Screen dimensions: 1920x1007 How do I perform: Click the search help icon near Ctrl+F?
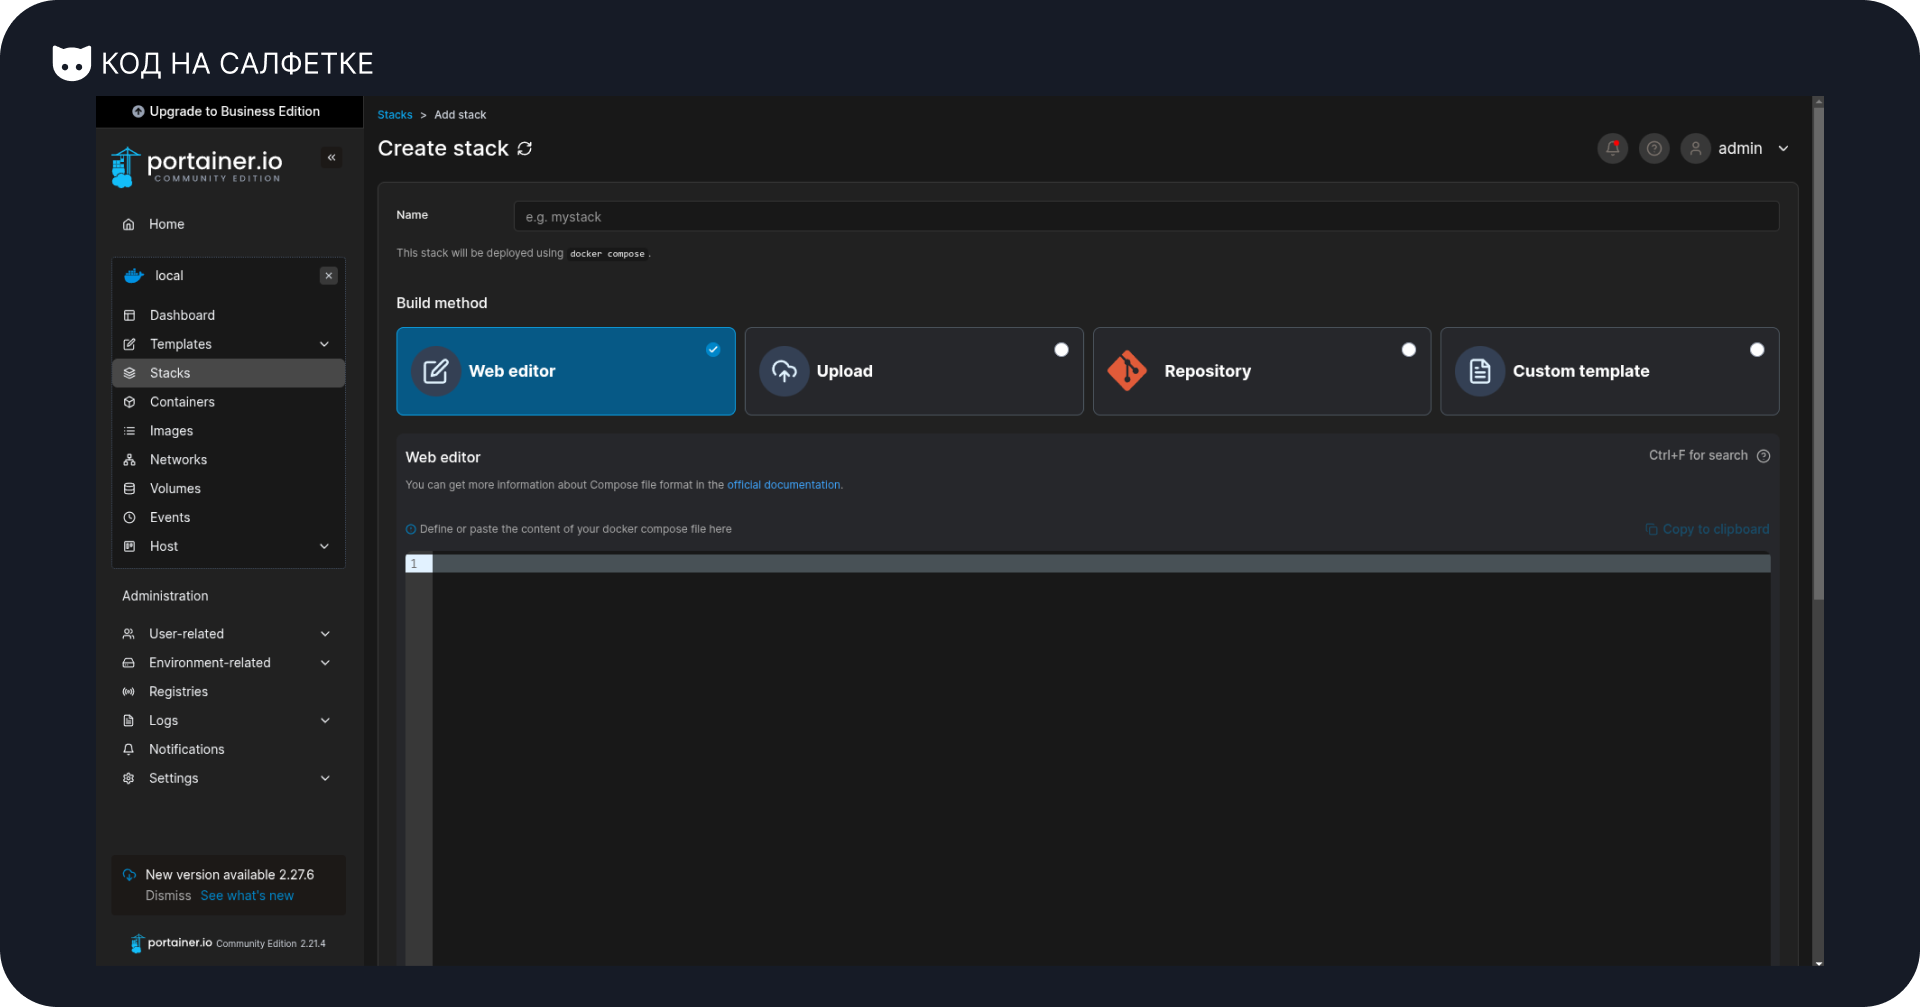tap(1763, 456)
